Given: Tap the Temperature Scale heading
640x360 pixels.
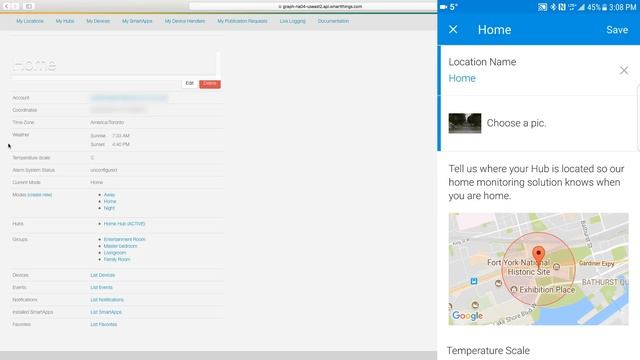Looking at the screenshot, I should coord(488,350).
